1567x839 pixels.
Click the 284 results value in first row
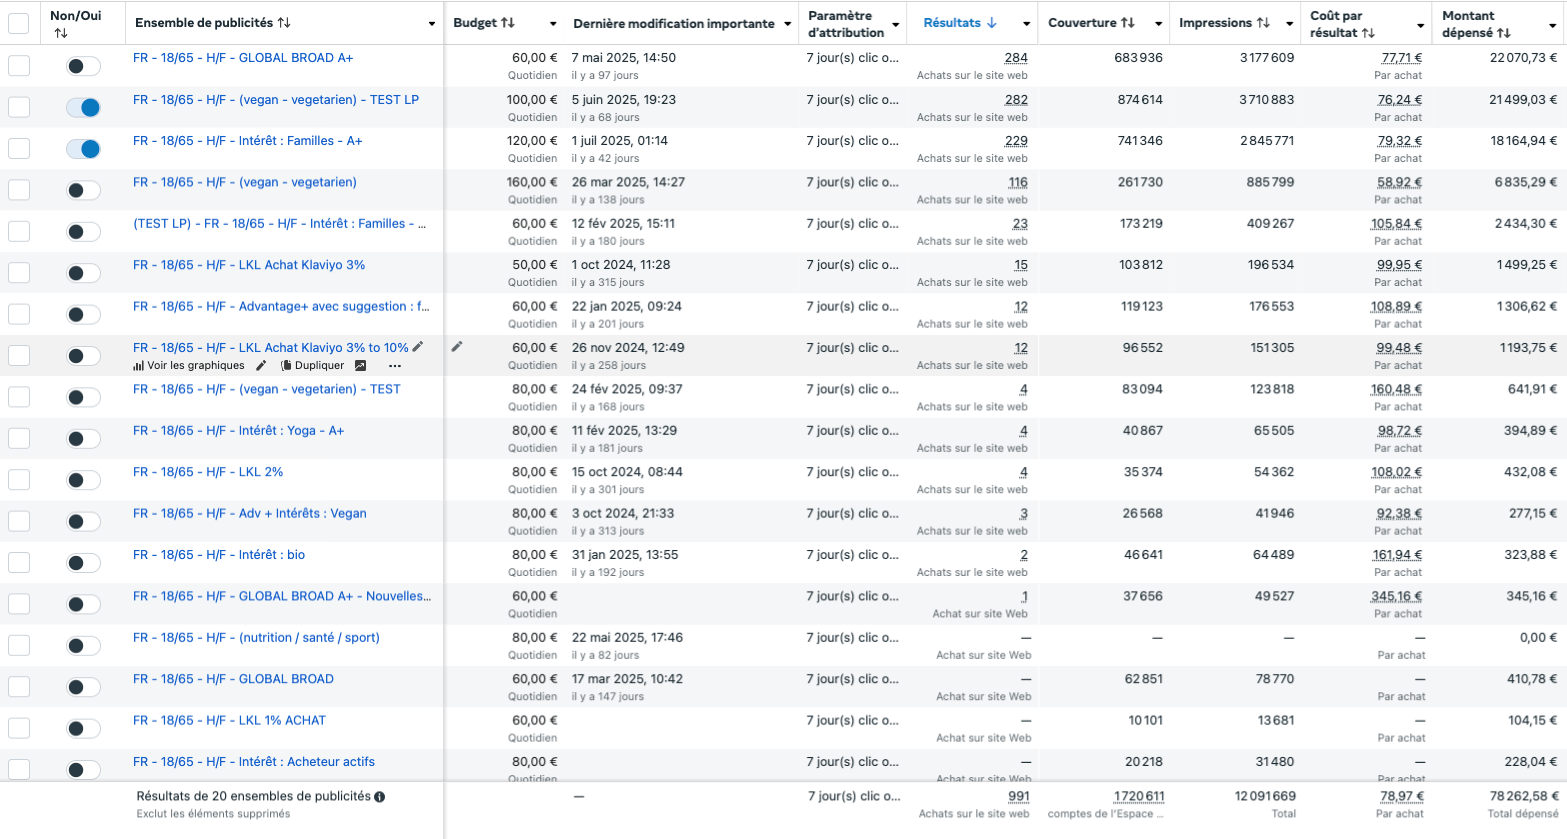tap(1016, 58)
